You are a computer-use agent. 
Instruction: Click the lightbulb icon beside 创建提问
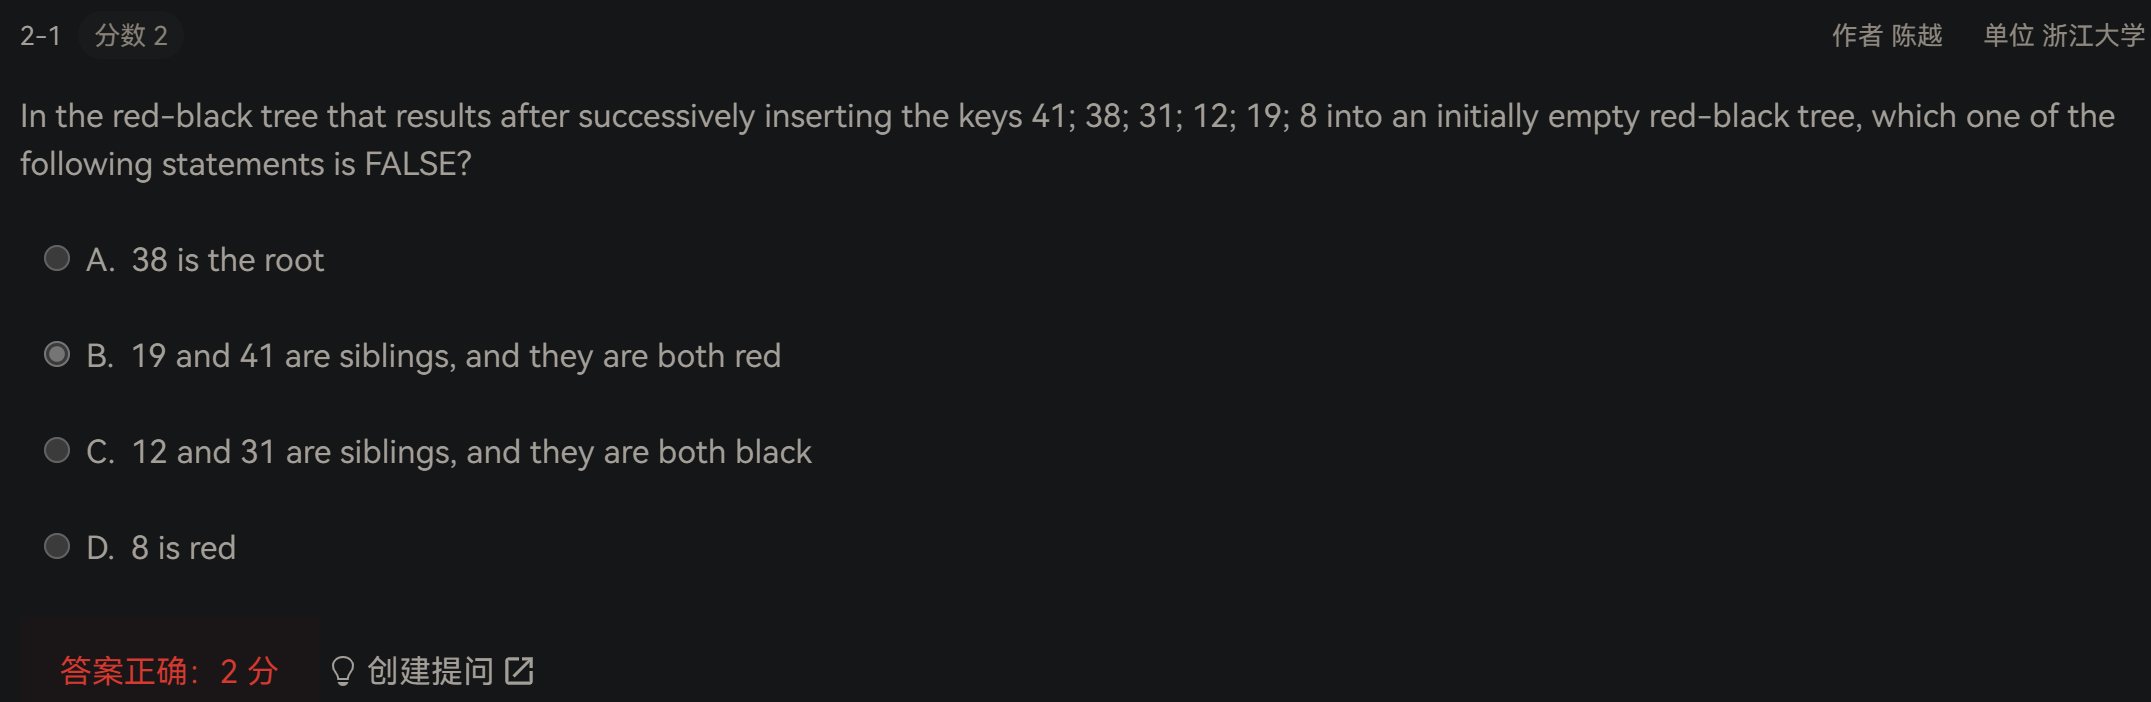[x=342, y=671]
